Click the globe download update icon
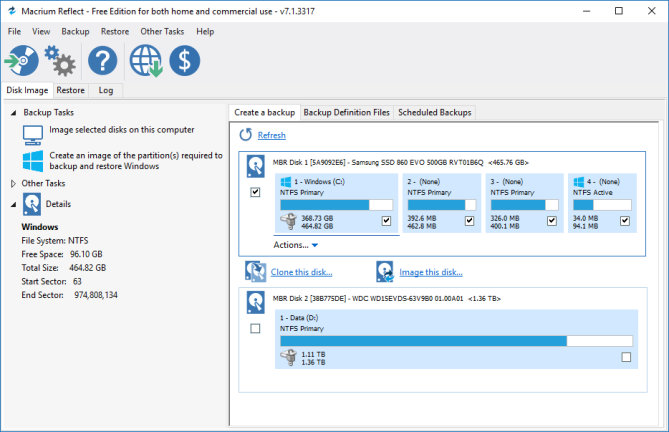This screenshot has width=669, height=432. click(146, 61)
